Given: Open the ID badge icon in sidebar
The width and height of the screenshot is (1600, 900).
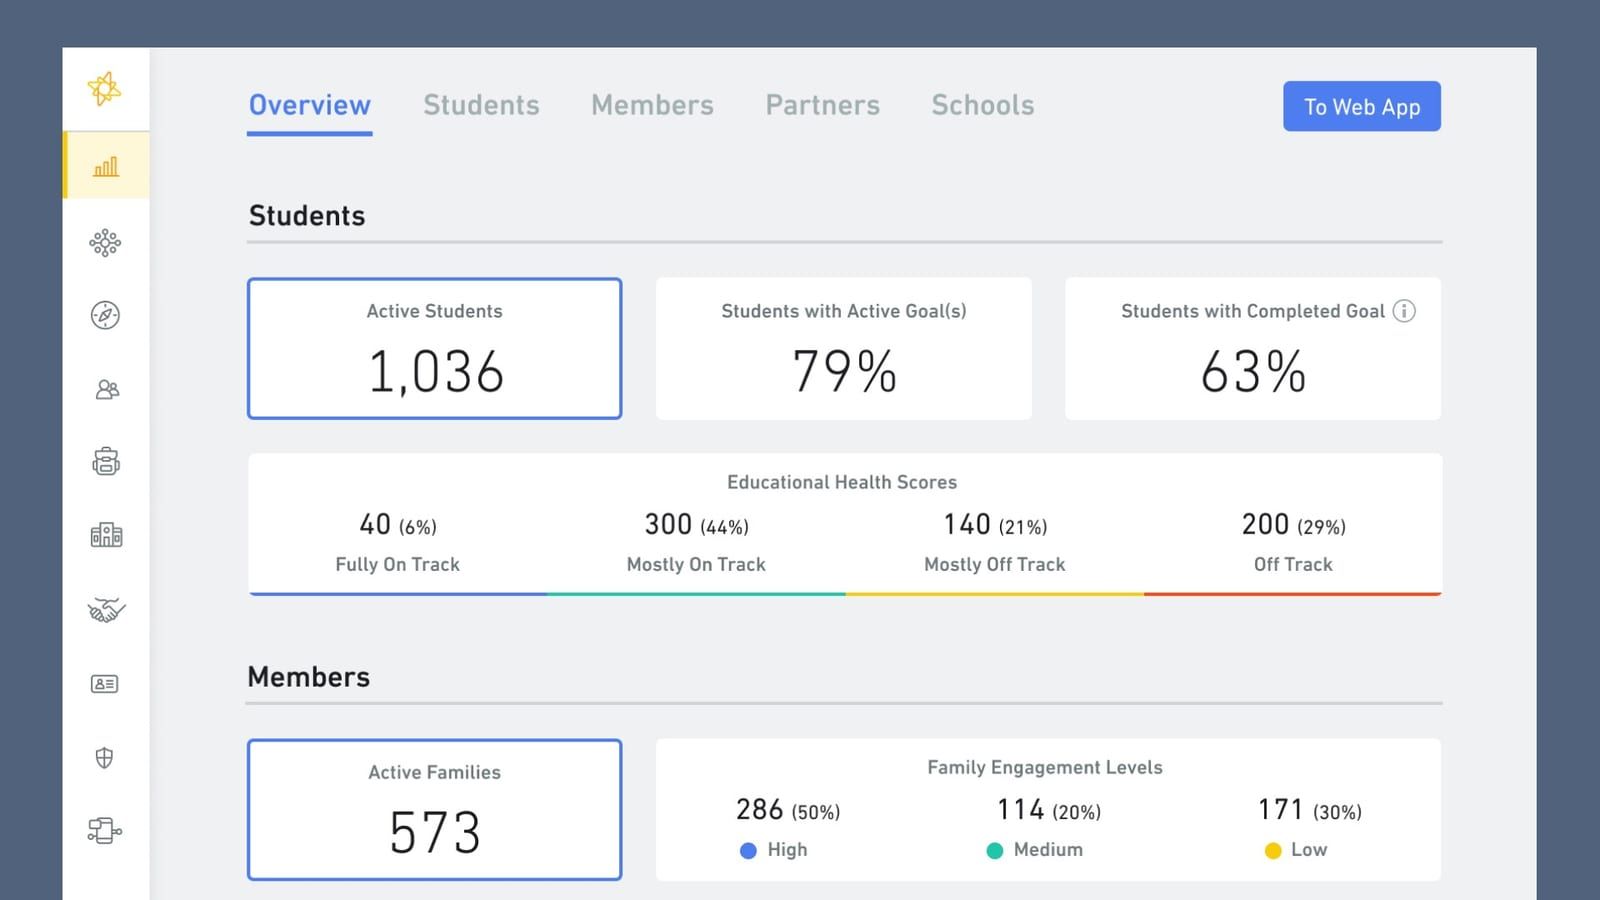Looking at the screenshot, I should pyautogui.click(x=105, y=684).
